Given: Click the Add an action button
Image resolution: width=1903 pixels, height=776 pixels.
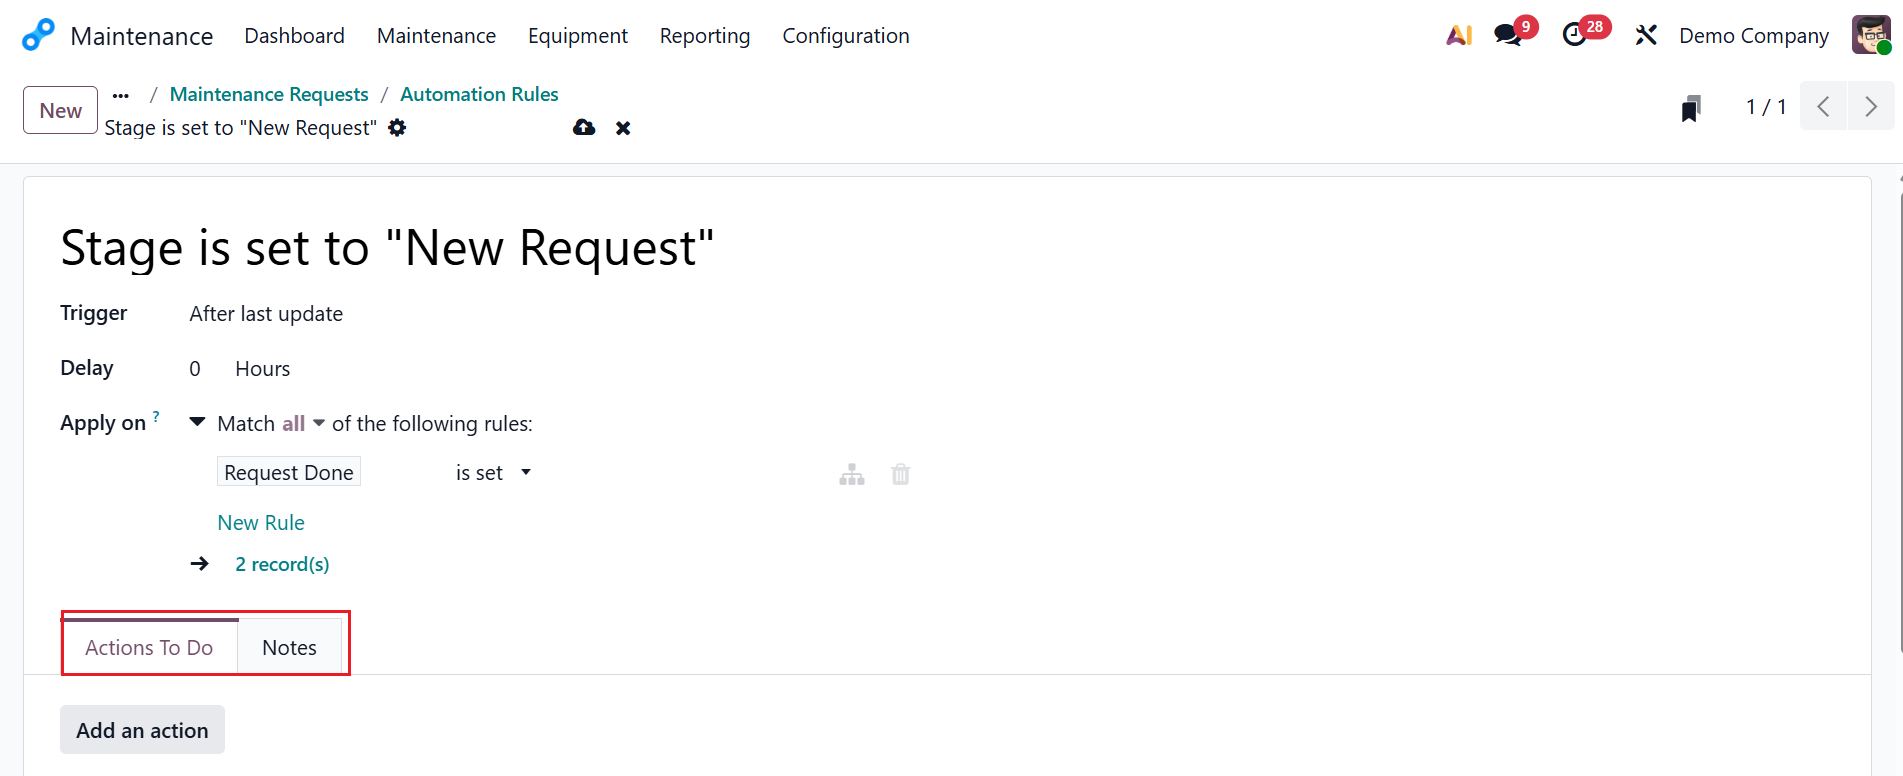Looking at the screenshot, I should coord(142,730).
